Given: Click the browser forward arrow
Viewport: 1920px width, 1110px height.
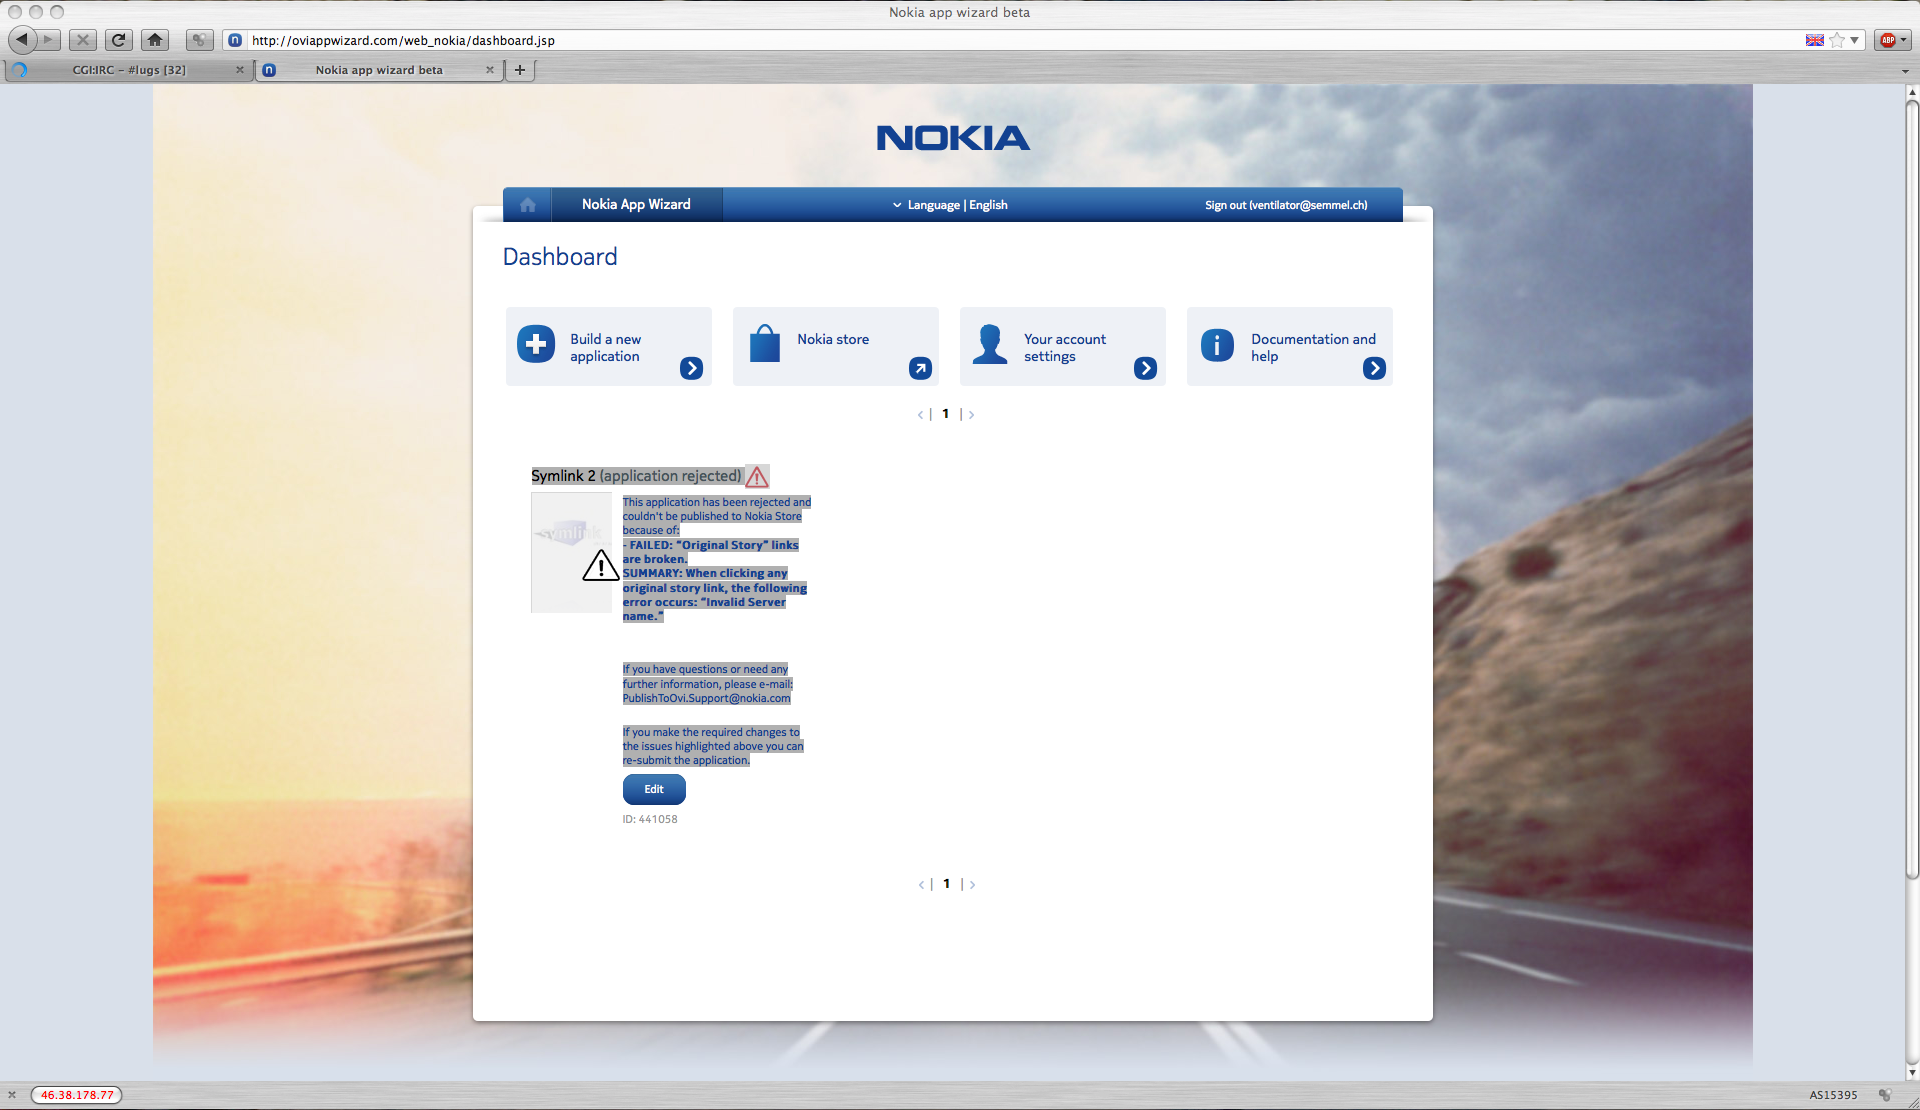Looking at the screenshot, I should click(x=49, y=40).
